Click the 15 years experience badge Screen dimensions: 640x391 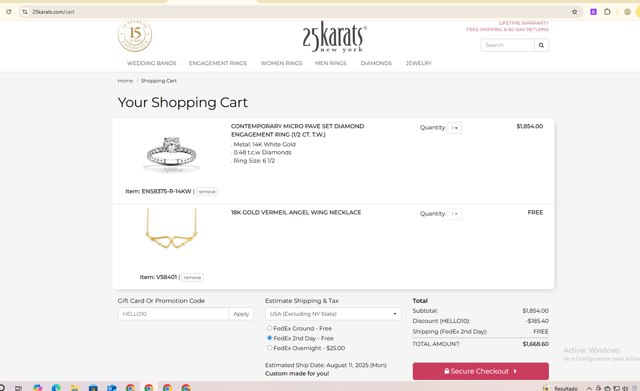pyautogui.click(x=135, y=35)
